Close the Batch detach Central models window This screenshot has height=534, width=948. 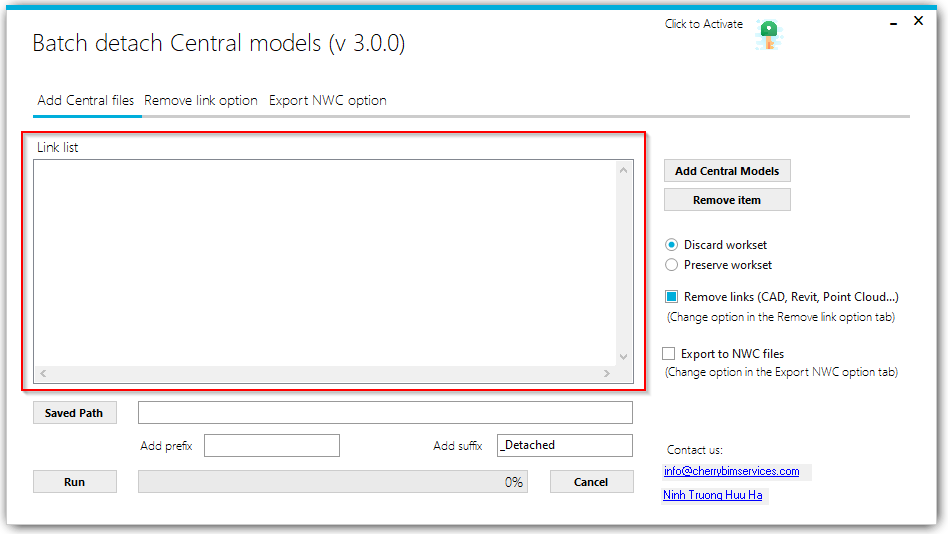[x=918, y=21]
